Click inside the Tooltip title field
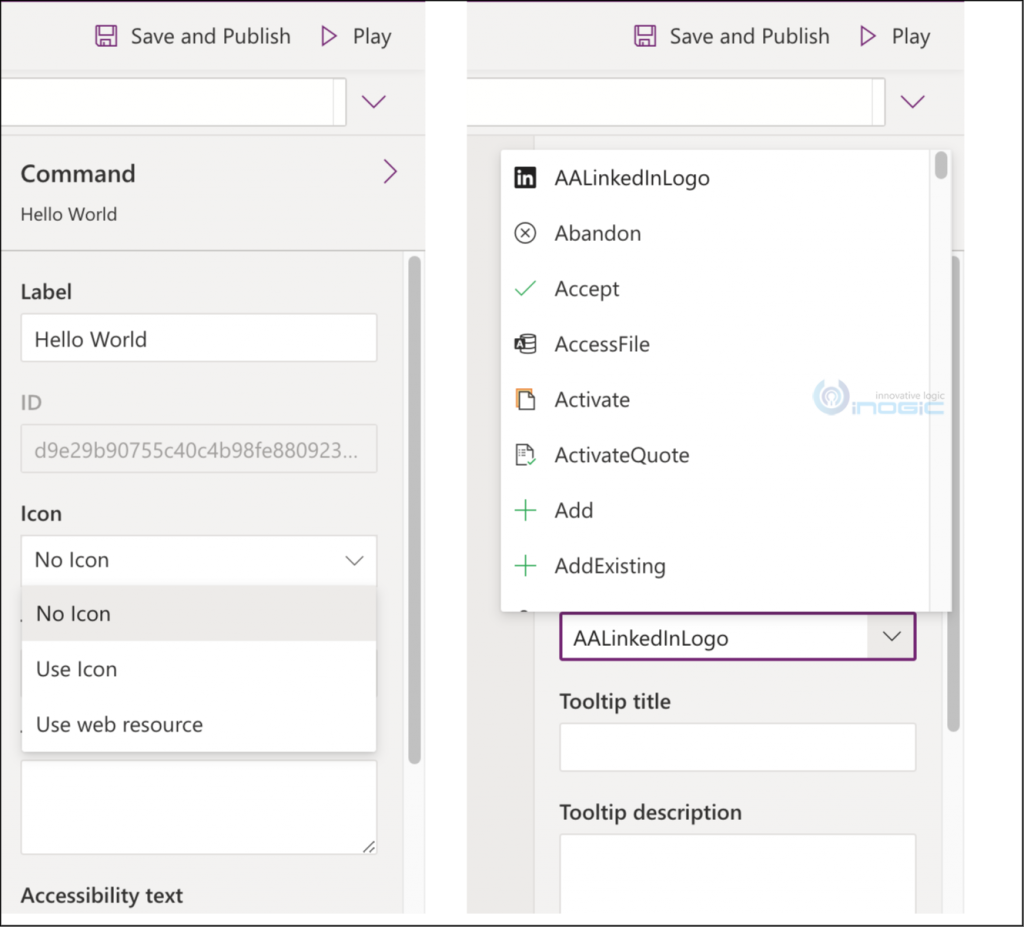Viewport: 1024px width, 927px height. [x=737, y=747]
